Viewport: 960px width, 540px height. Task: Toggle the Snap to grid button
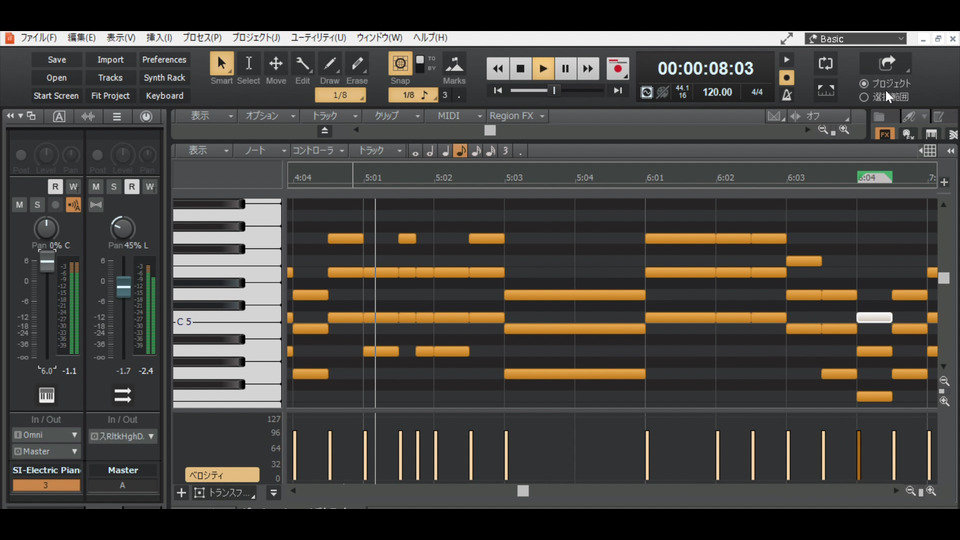tap(400, 64)
